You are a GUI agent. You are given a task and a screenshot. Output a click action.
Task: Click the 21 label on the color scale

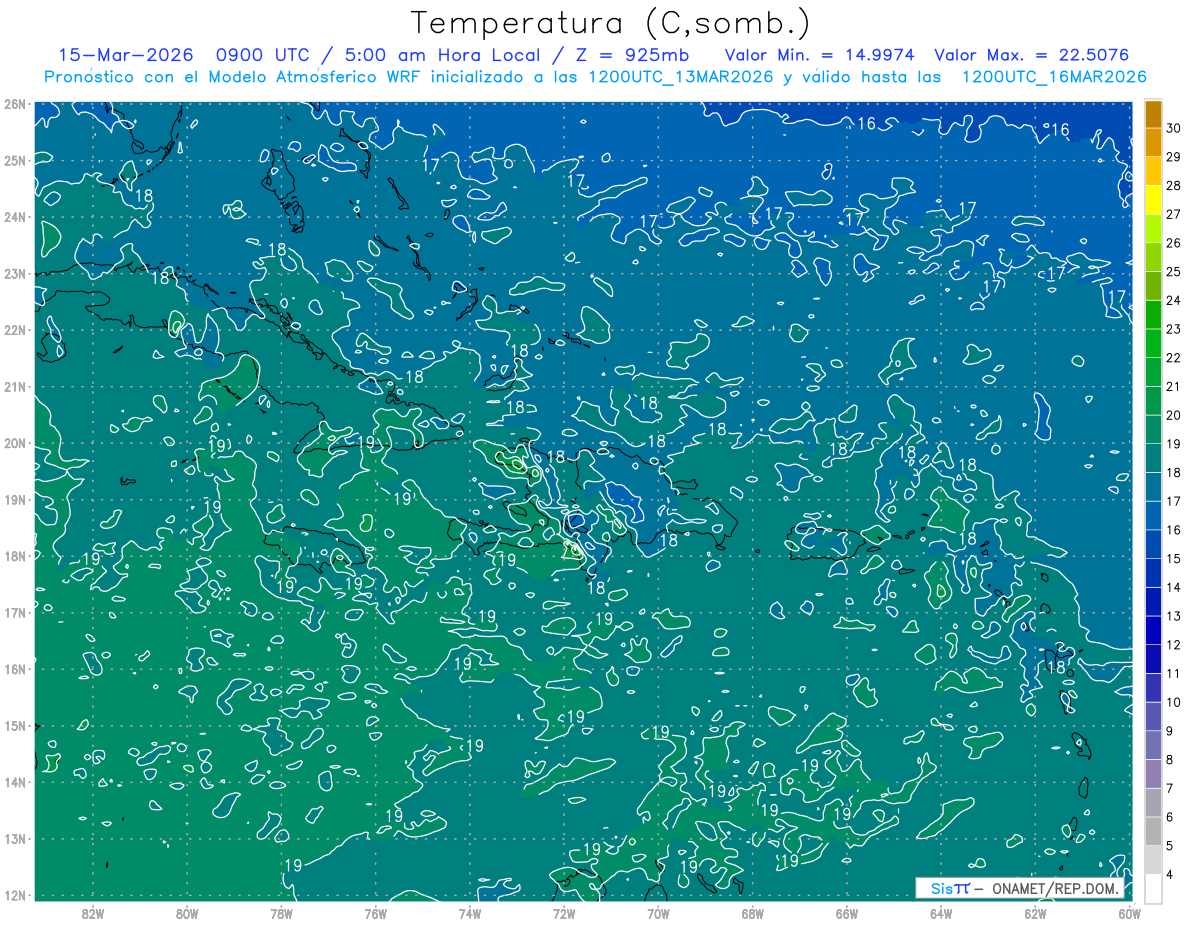pos(1174,387)
